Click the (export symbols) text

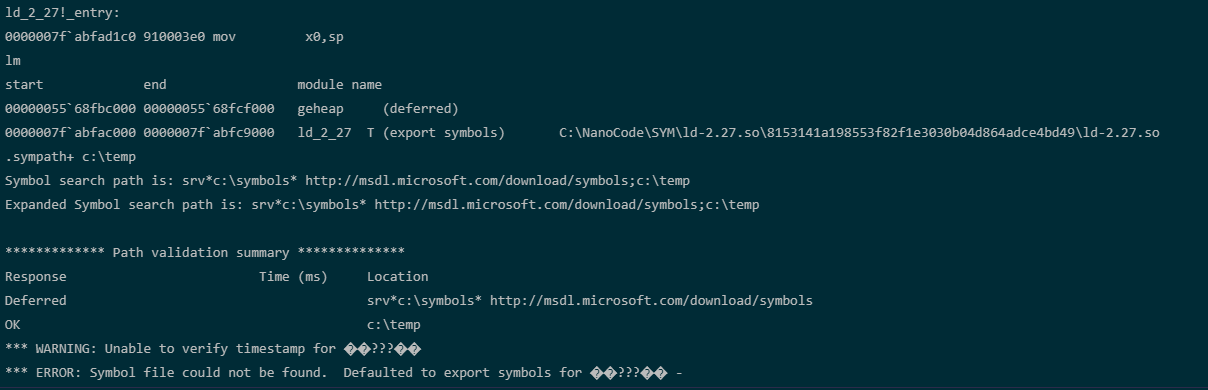click(444, 133)
